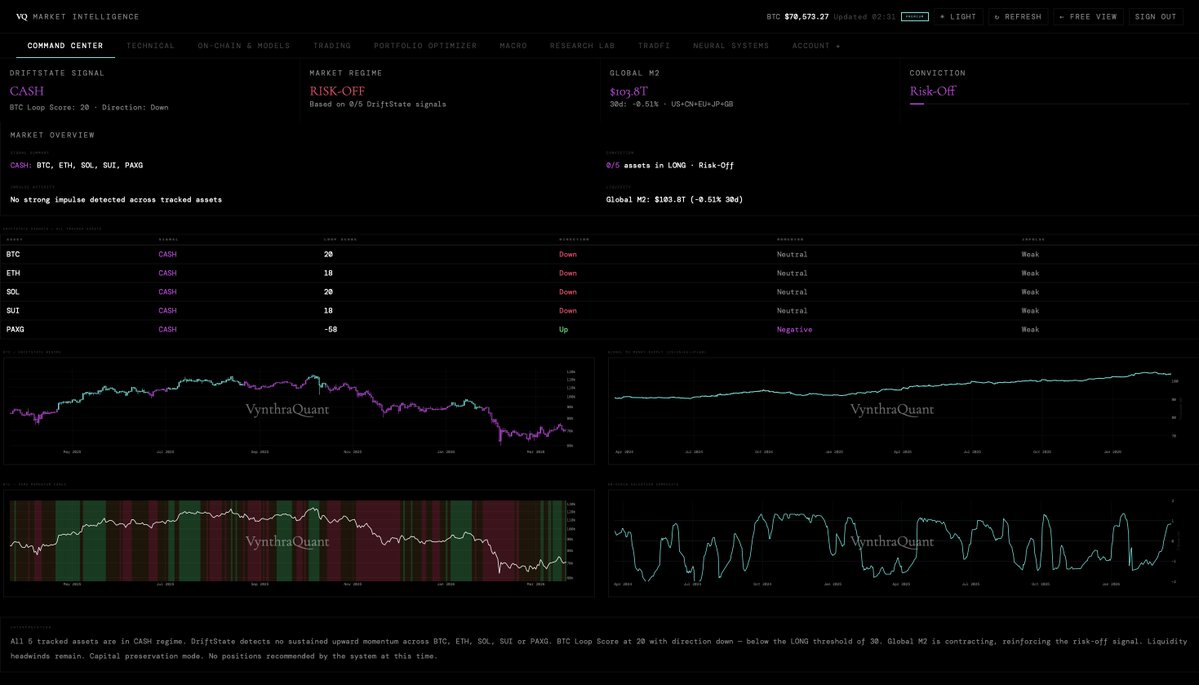The height and width of the screenshot is (685, 1199).
Task: Switch to light theme with LIGHT button
Action: coord(958,16)
